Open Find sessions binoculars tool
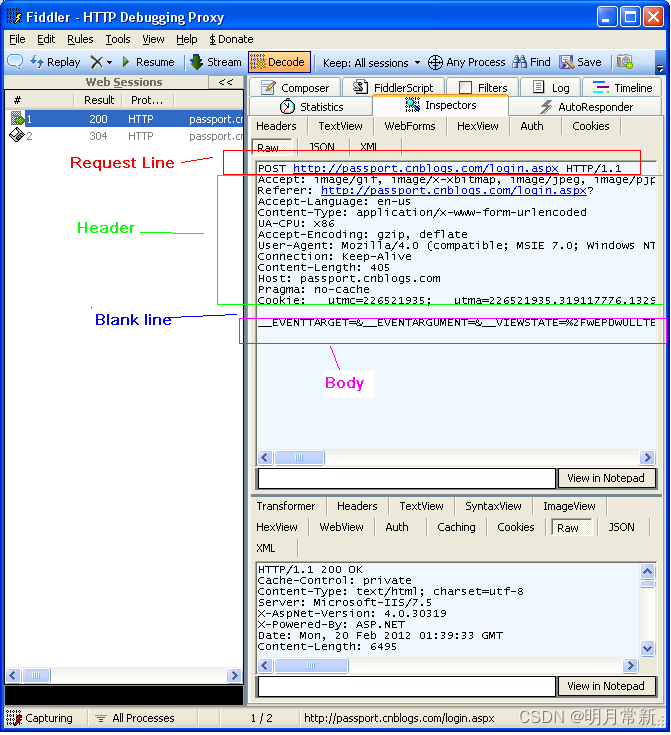This screenshot has width=671, height=735. coord(531,62)
